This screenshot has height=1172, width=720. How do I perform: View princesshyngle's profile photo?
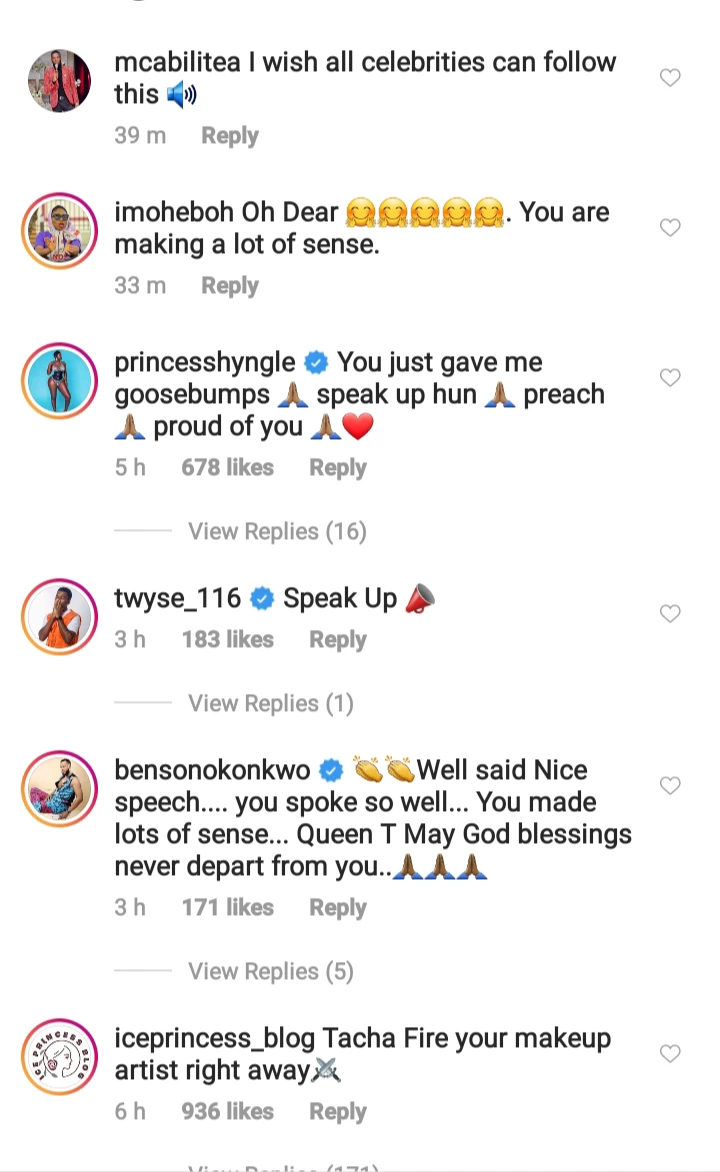pyautogui.click(x=59, y=380)
